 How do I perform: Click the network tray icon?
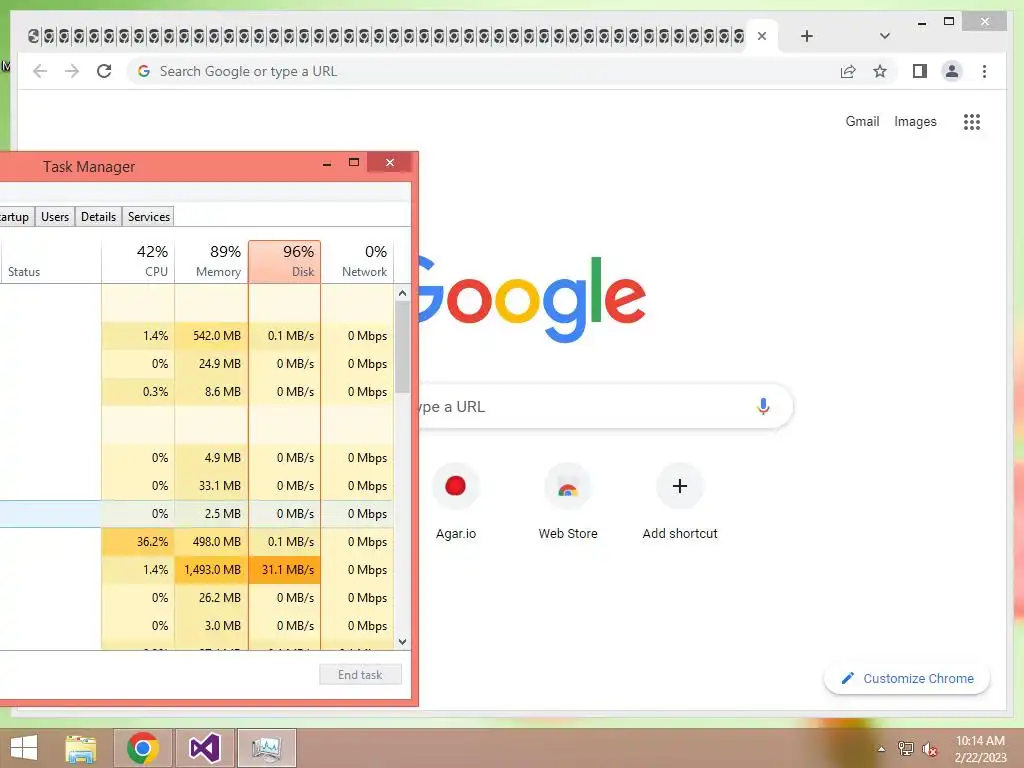pyautogui.click(x=906, y=749)
